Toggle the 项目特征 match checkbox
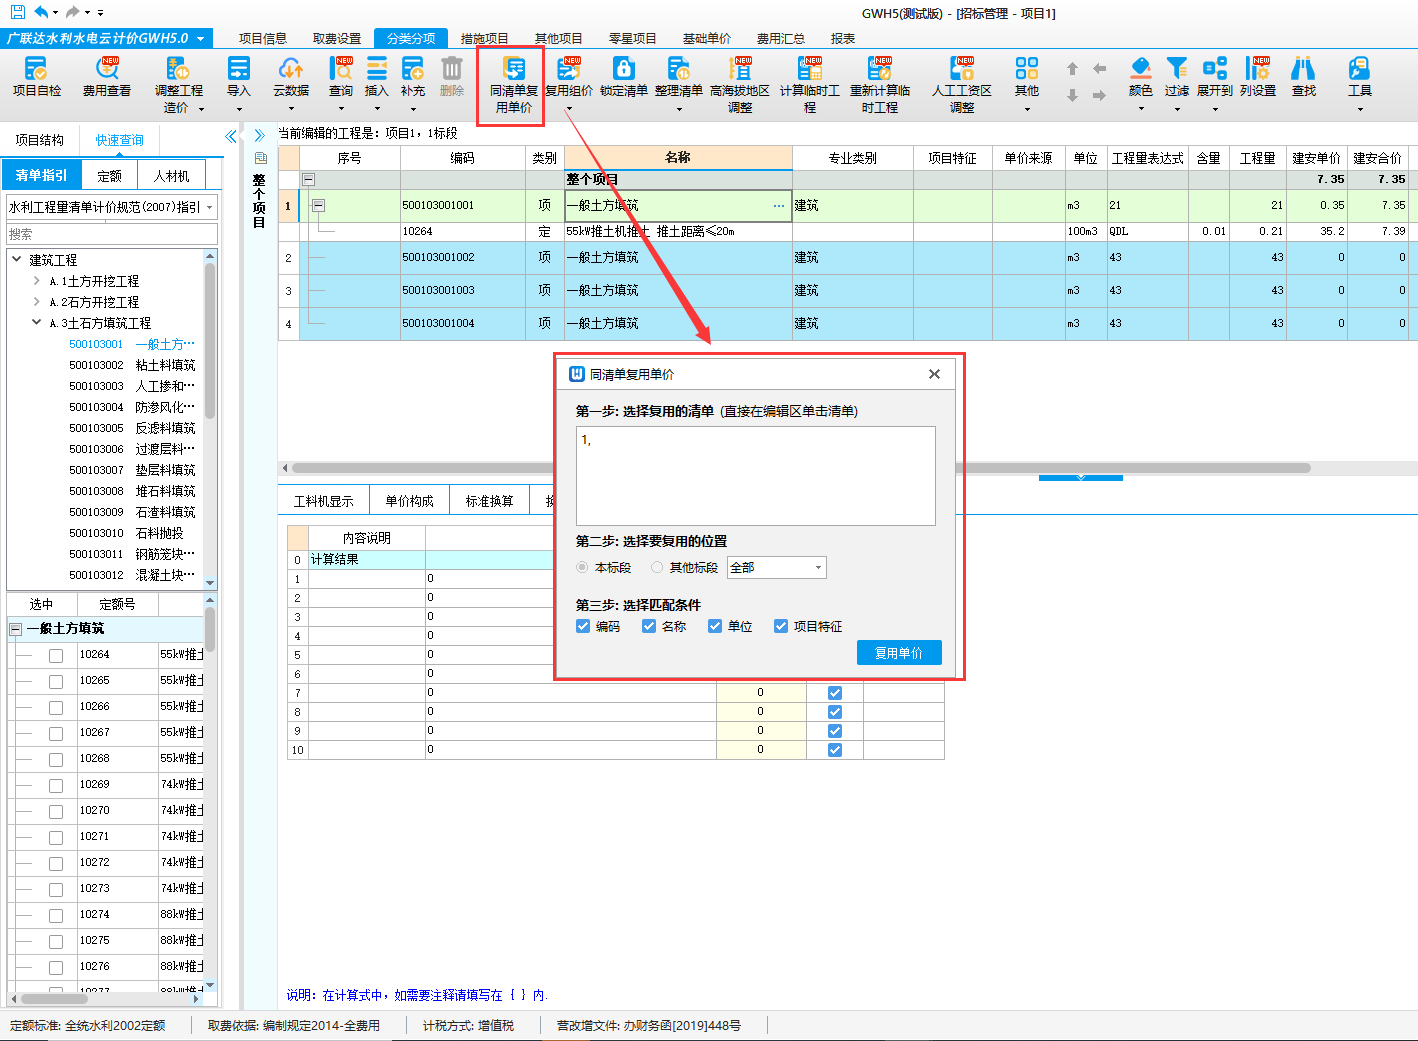 click(x=781, y=626)
